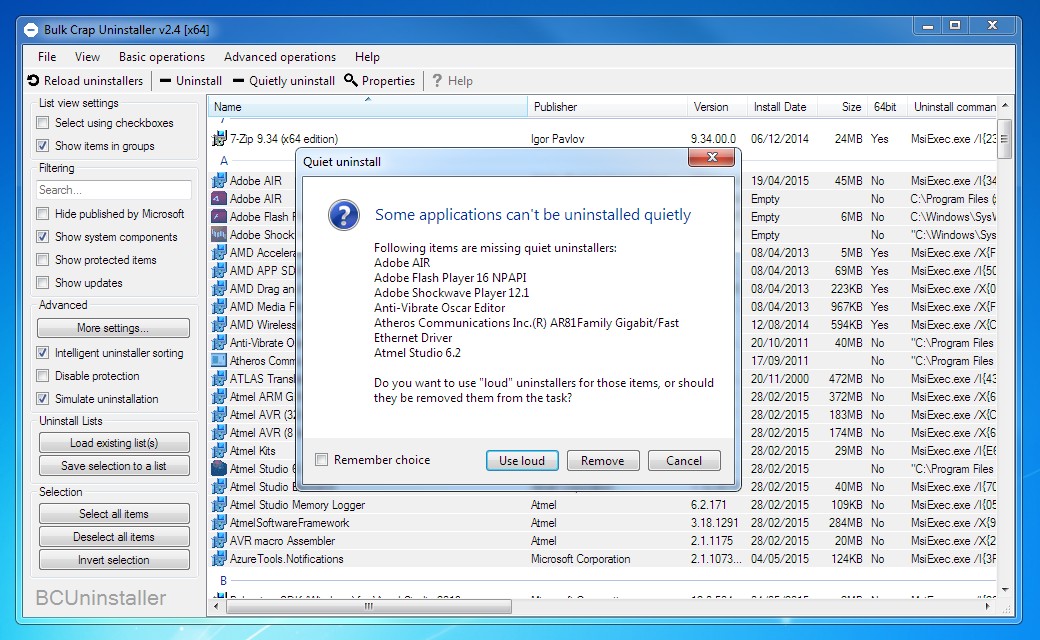The image size is (1040, 640).
Task: Sort by Install Date column
Action: (x=782, y=107)
